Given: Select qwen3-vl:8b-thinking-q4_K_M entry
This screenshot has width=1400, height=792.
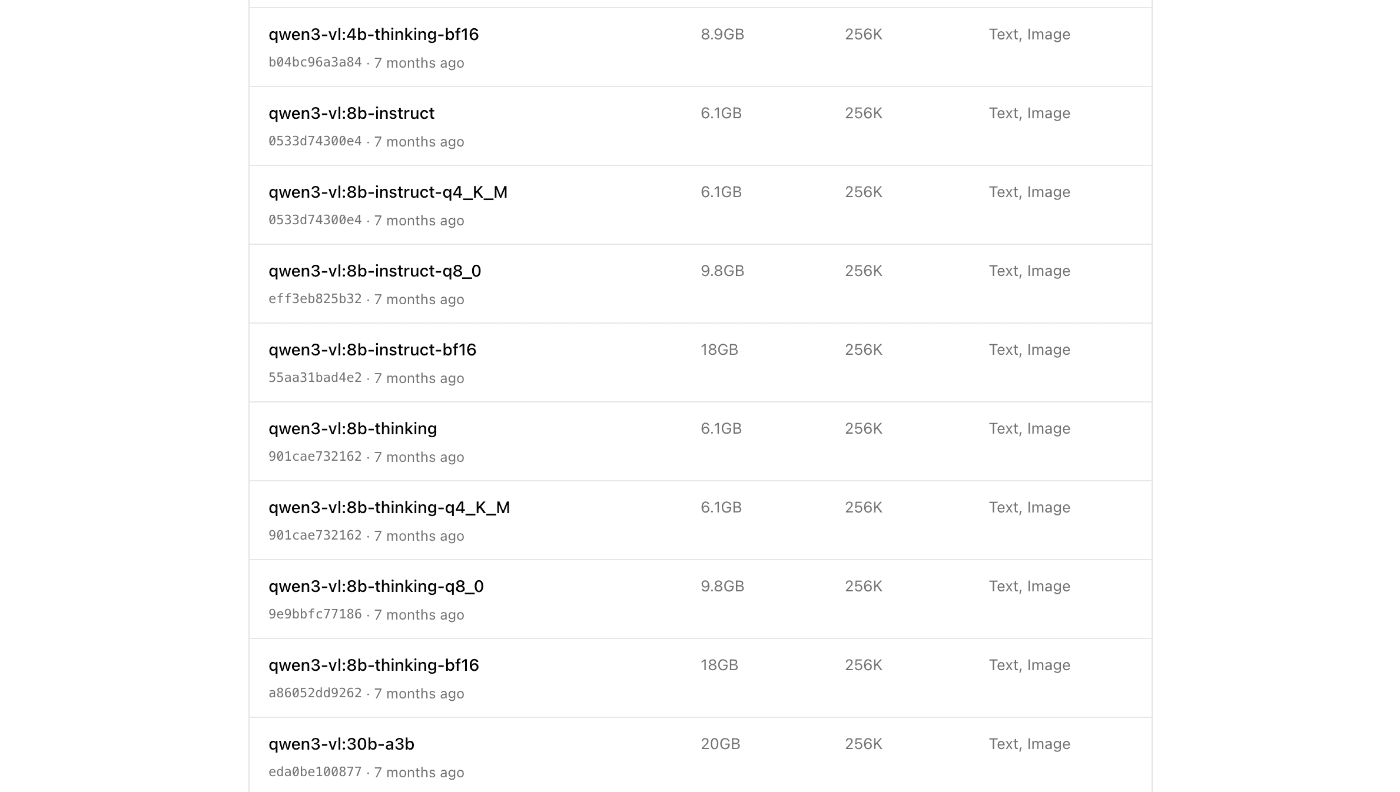Looking at the screenshot, I should tap(389, 508).
